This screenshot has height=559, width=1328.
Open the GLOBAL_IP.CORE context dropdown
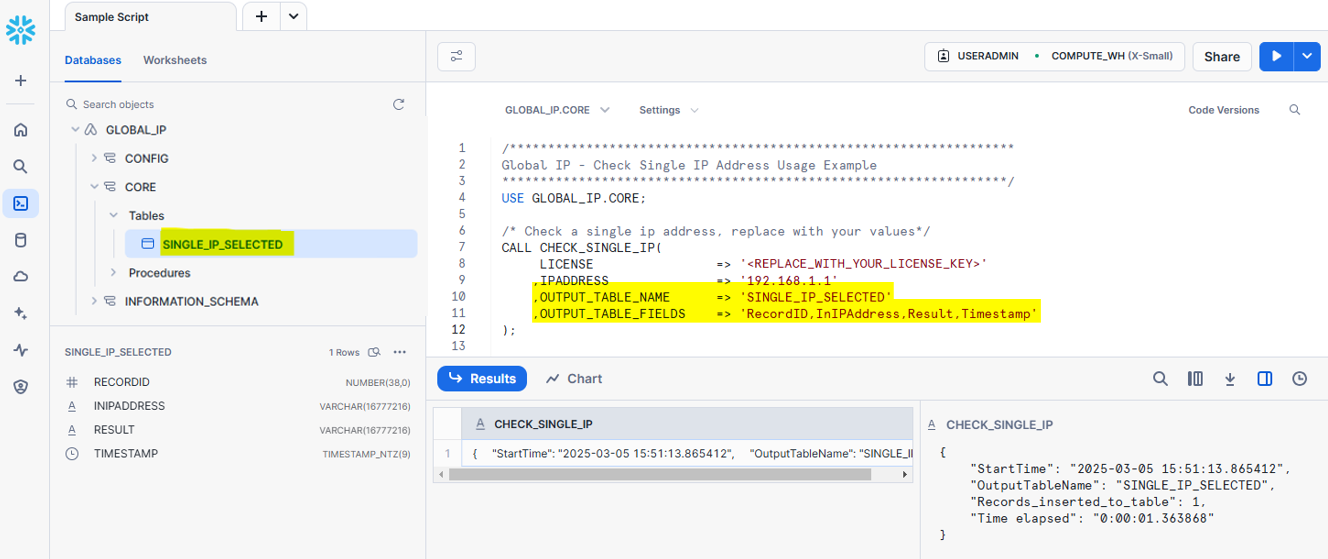[x=557, y=110]
